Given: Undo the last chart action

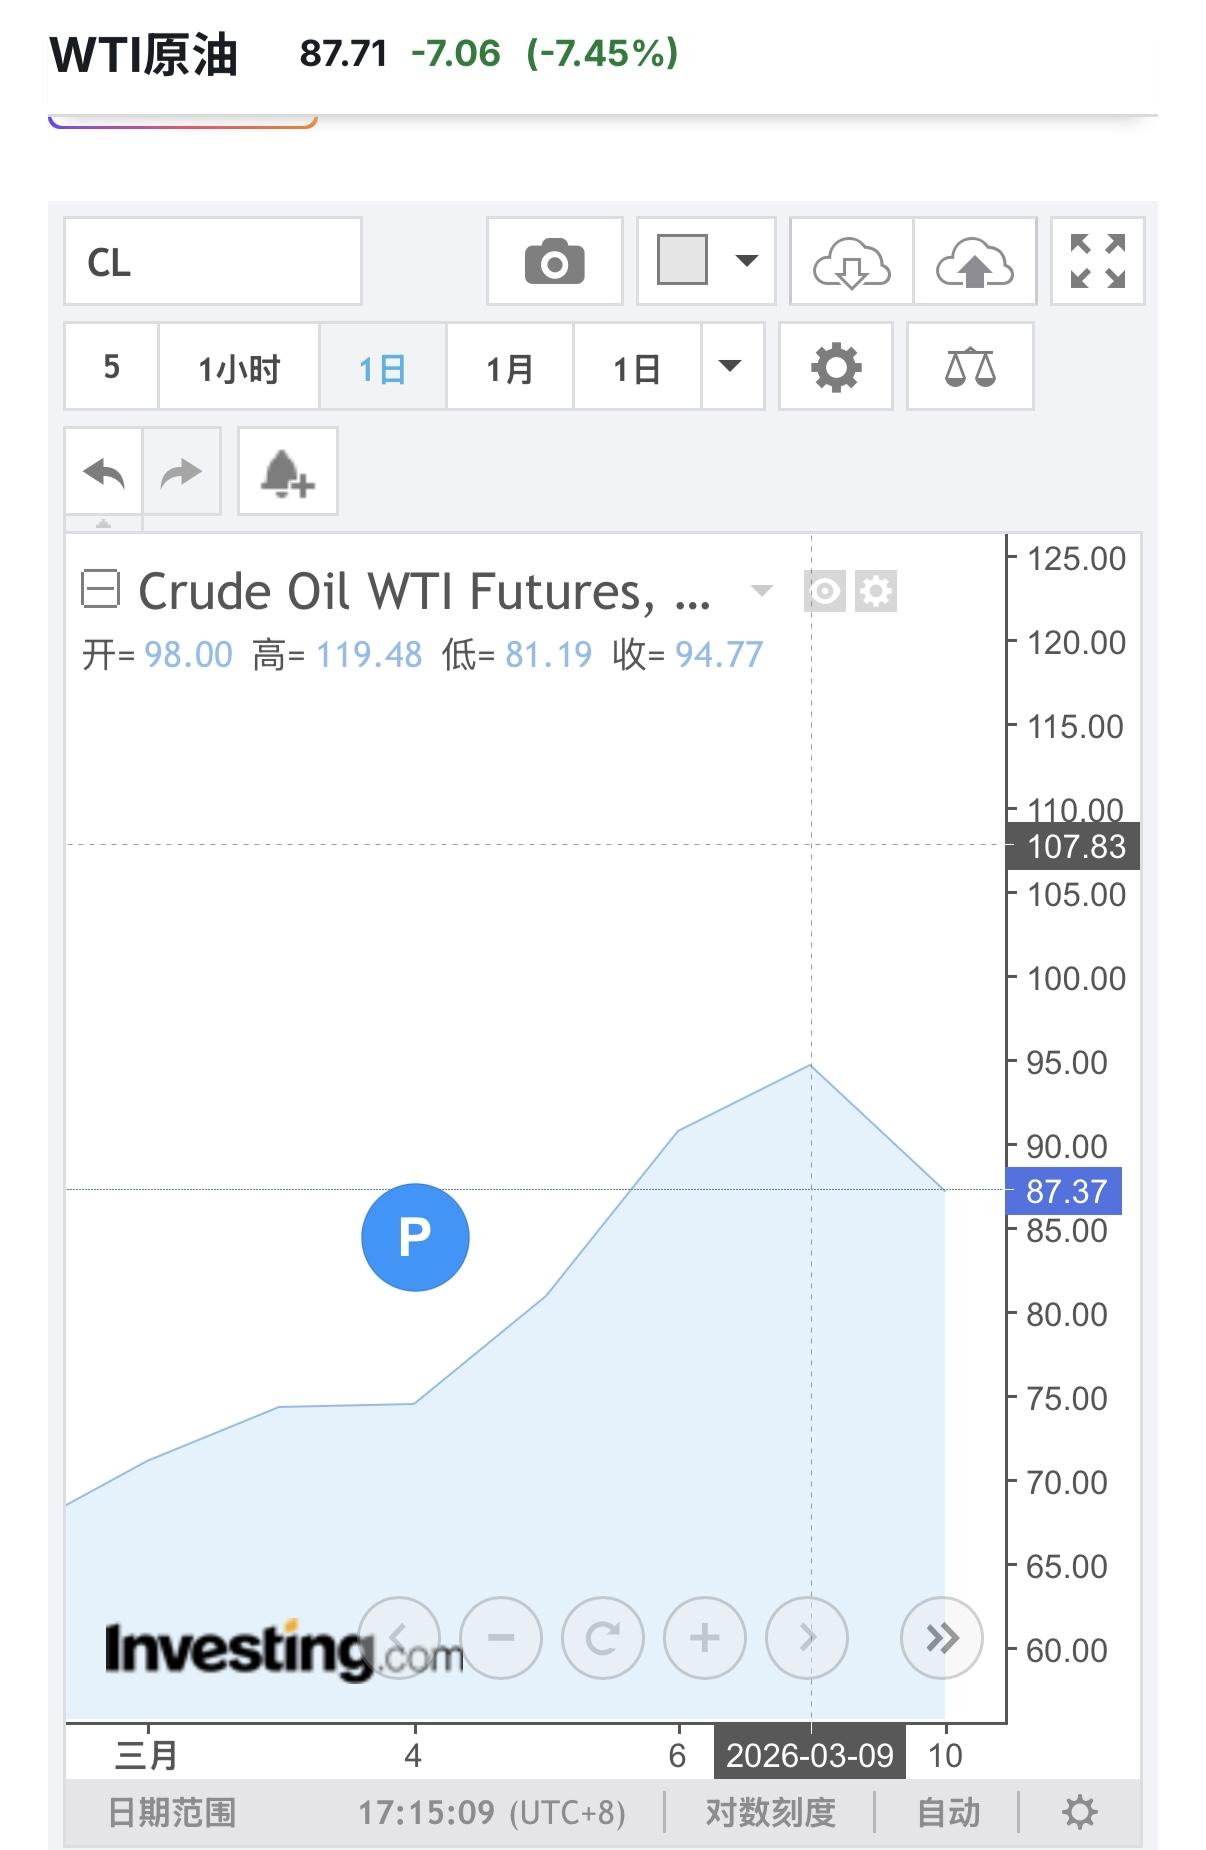Looking at the screenshot, I should tap(104, 472).
